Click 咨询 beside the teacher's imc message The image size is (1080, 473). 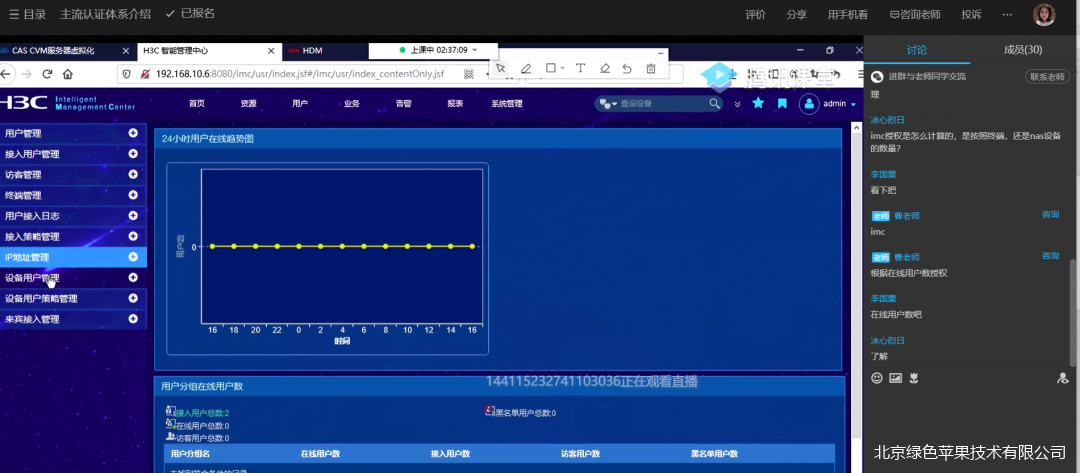[x=1050, y=215]
